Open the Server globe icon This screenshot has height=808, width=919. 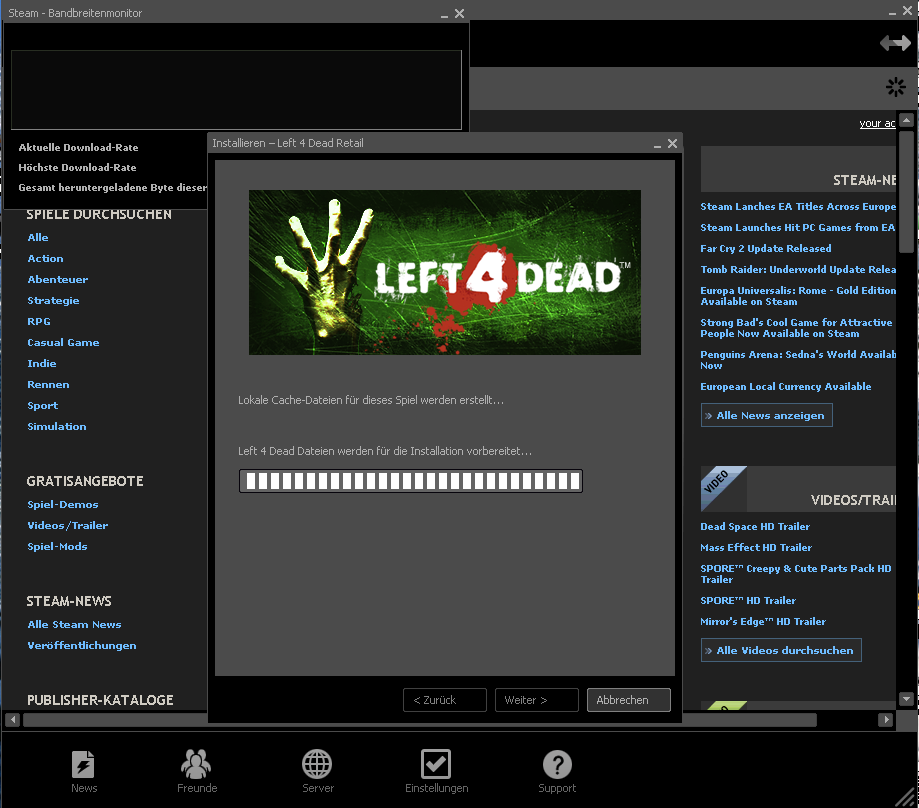pos(317,764)
